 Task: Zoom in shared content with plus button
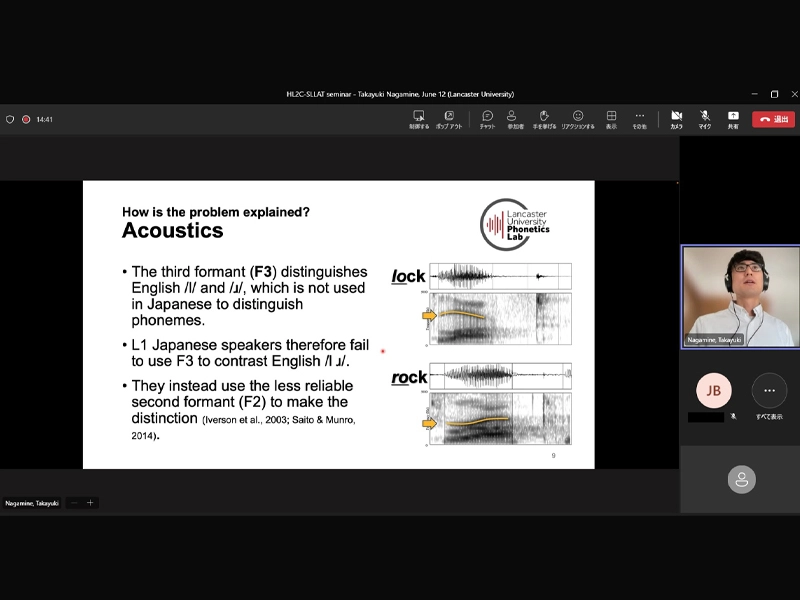point(90,503)
